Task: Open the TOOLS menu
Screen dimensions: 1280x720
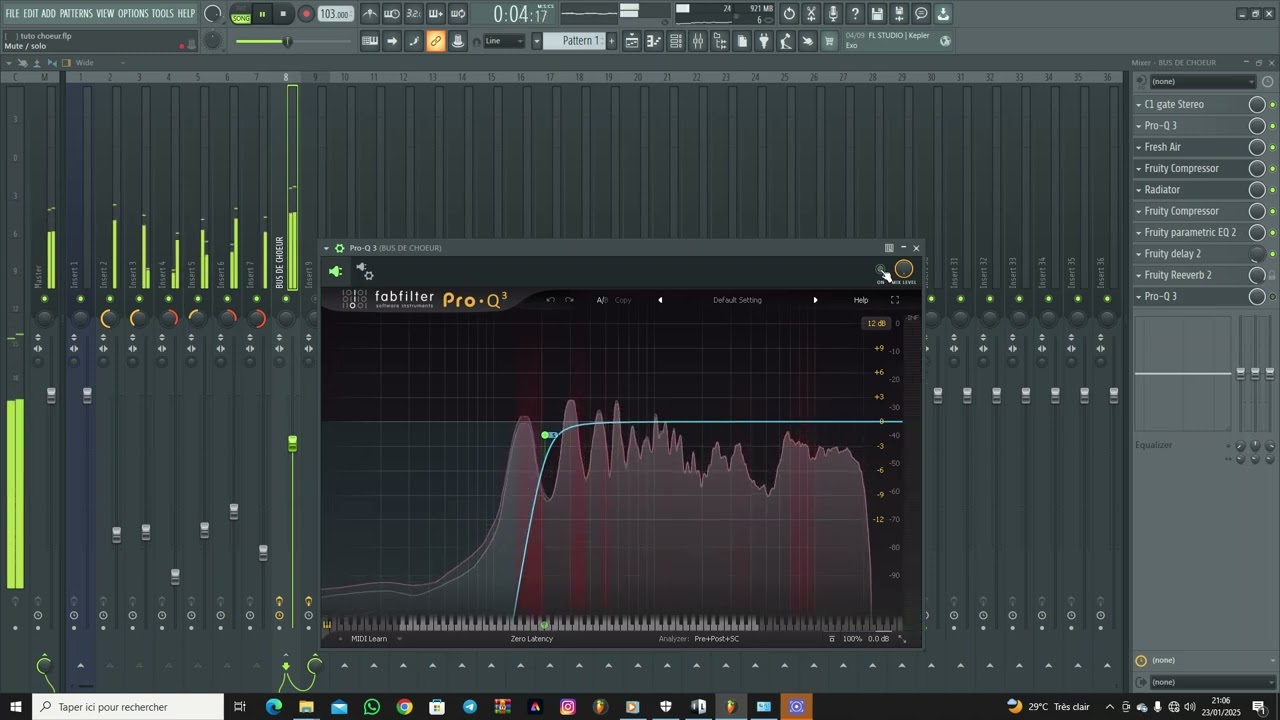Action: coord(162,14)
